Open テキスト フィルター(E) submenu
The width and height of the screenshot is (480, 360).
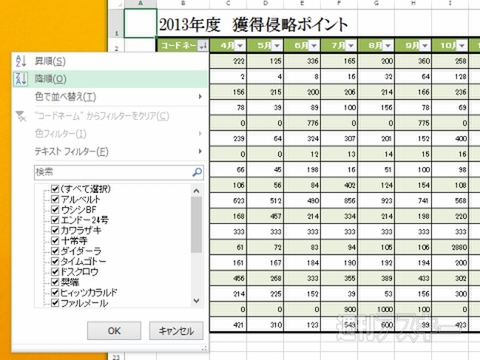pyautogui.click(x=110, y=152)
